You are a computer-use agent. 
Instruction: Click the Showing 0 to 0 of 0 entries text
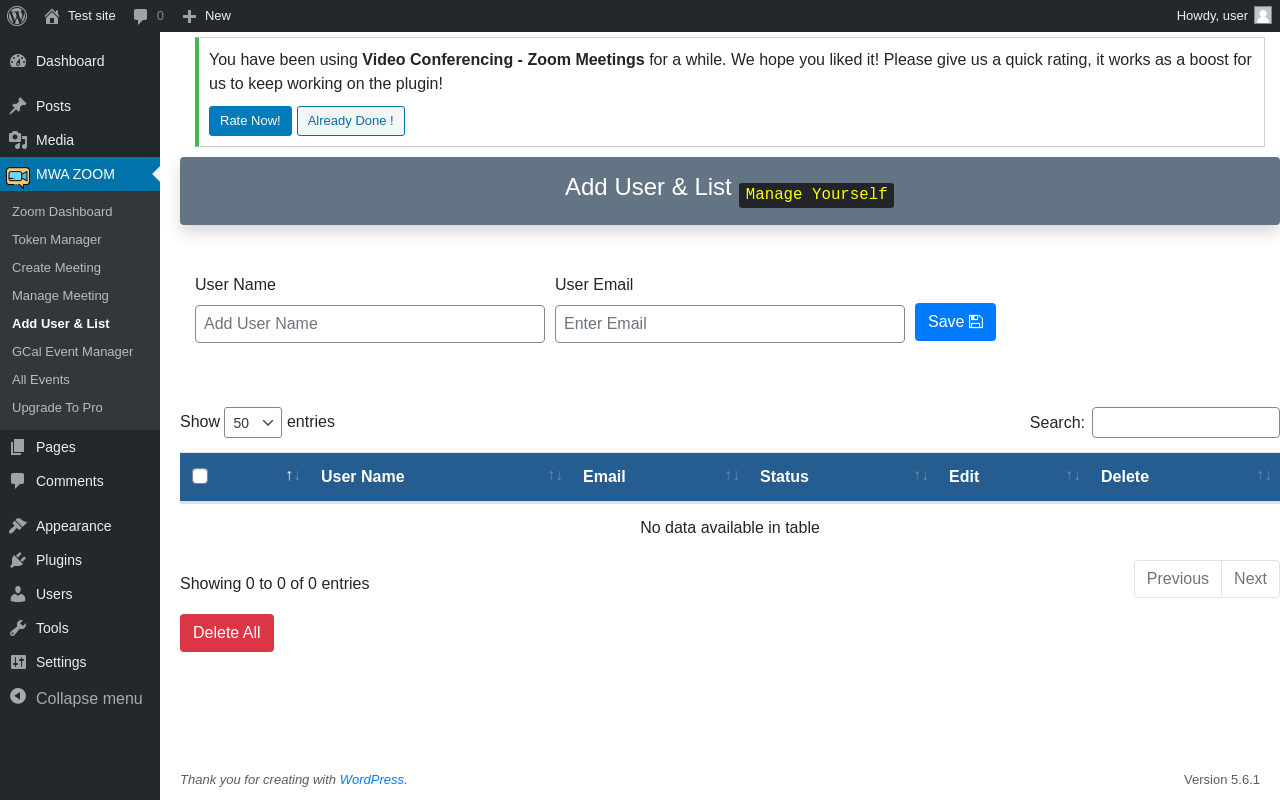(x=275, y=584)
